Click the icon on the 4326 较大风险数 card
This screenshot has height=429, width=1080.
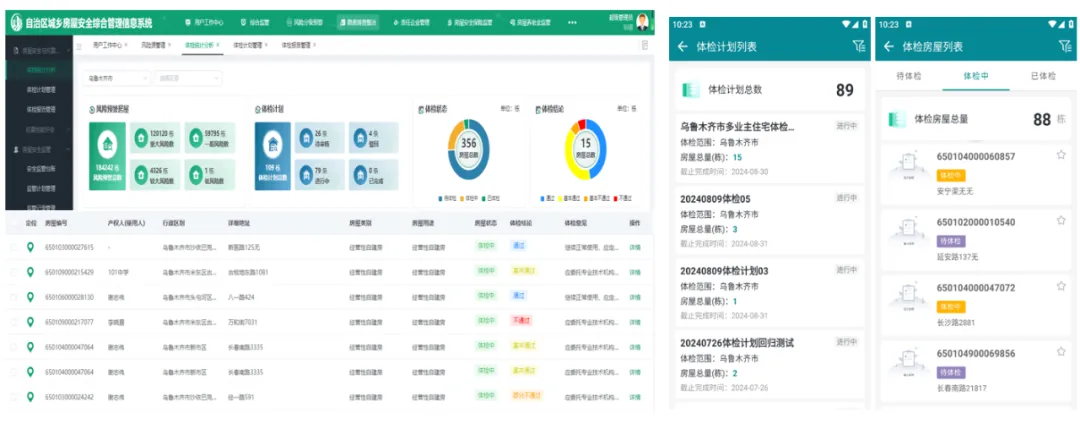tap(141, 174)
